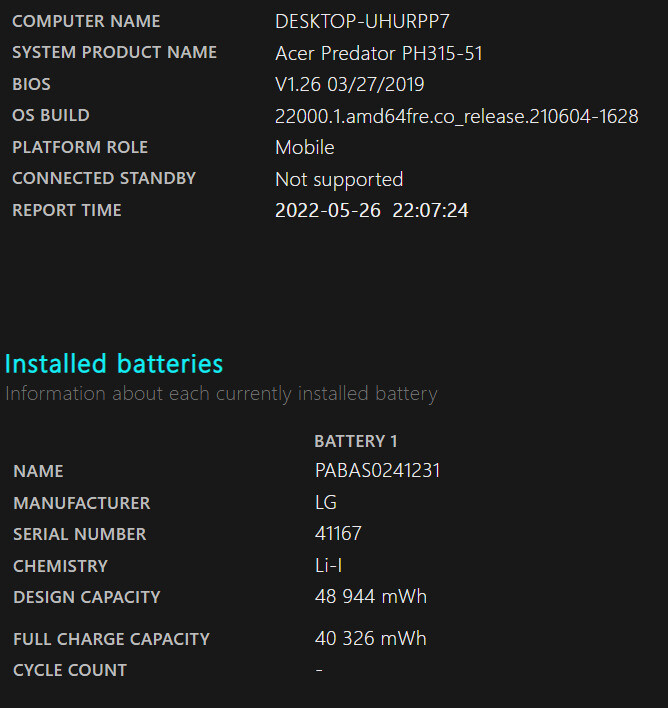Click the FULL CHARGE CAPACITY label
Viewport: 668px width, 708px height.
coord(111,639)
